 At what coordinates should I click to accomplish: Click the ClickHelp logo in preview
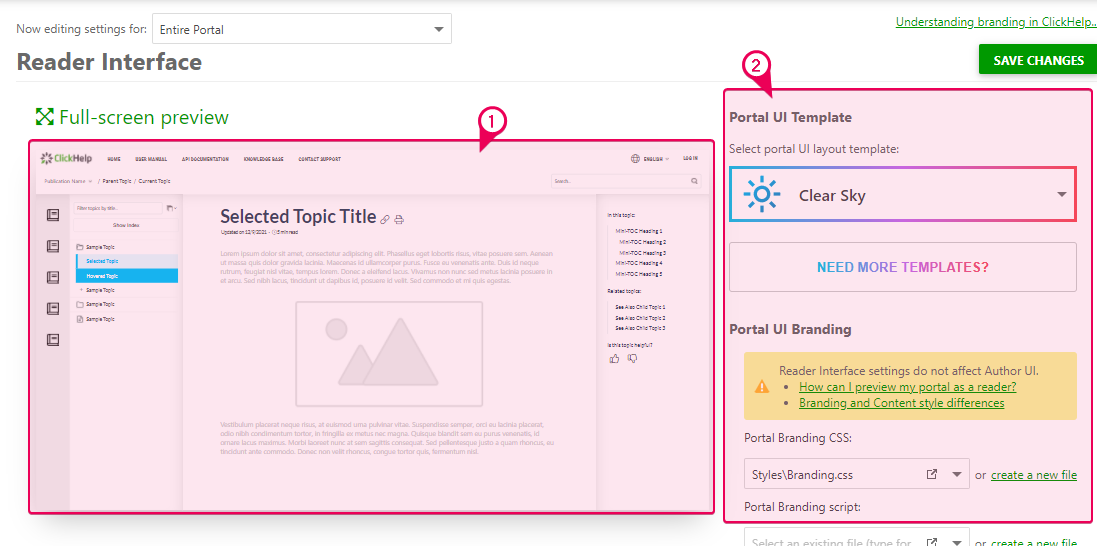[66, 158]
